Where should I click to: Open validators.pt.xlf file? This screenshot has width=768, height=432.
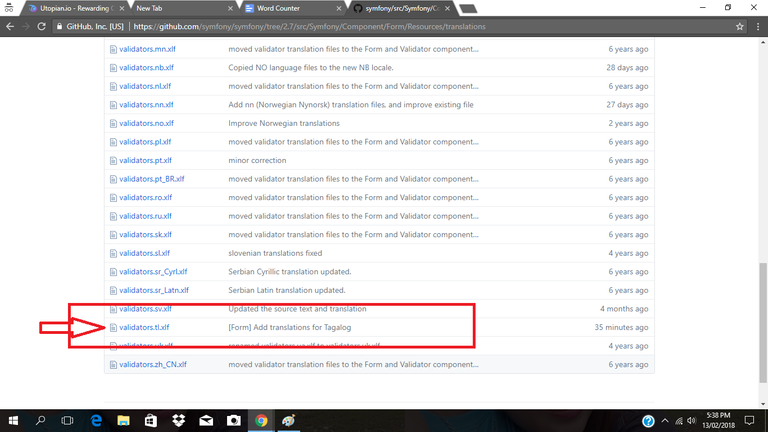[x=145, y=161]
